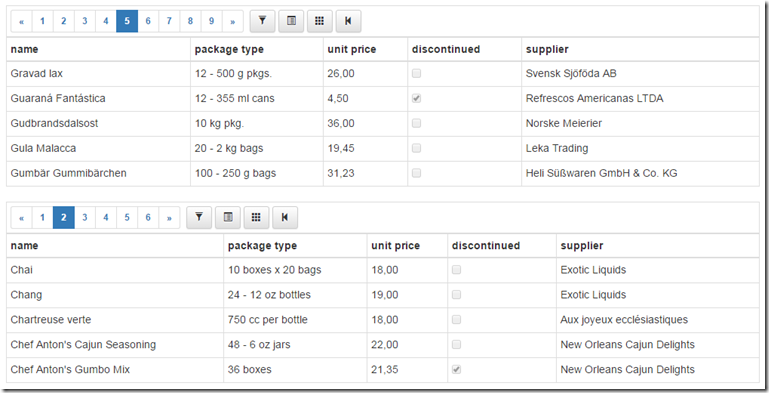The height and width of the screenshot is (393, 769).
Task: Go to page 3 in the bottom pager
Action: (x=85, y=217)
